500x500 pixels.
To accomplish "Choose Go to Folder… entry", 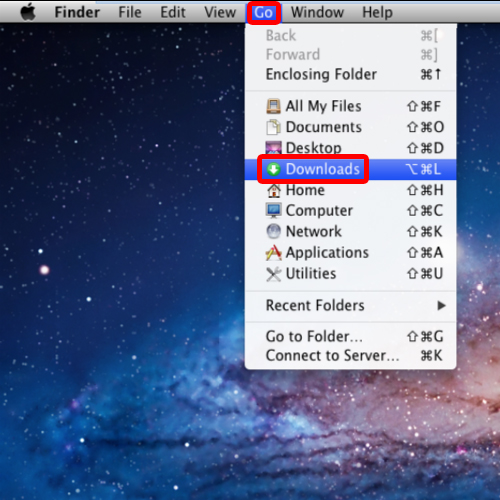I will (x=351, y=336).
